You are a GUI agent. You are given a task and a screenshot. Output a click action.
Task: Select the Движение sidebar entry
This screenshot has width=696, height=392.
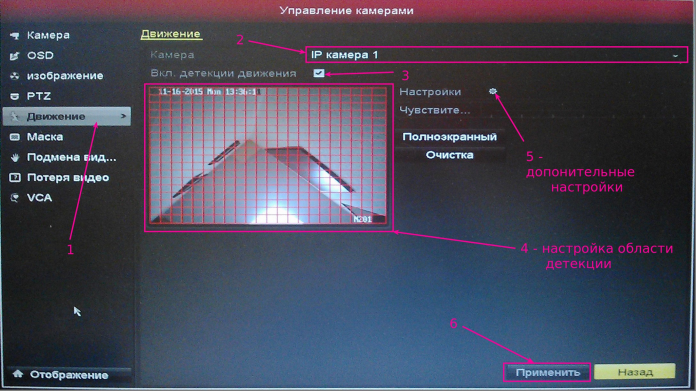pyautogui.click(x=67, y=116)
